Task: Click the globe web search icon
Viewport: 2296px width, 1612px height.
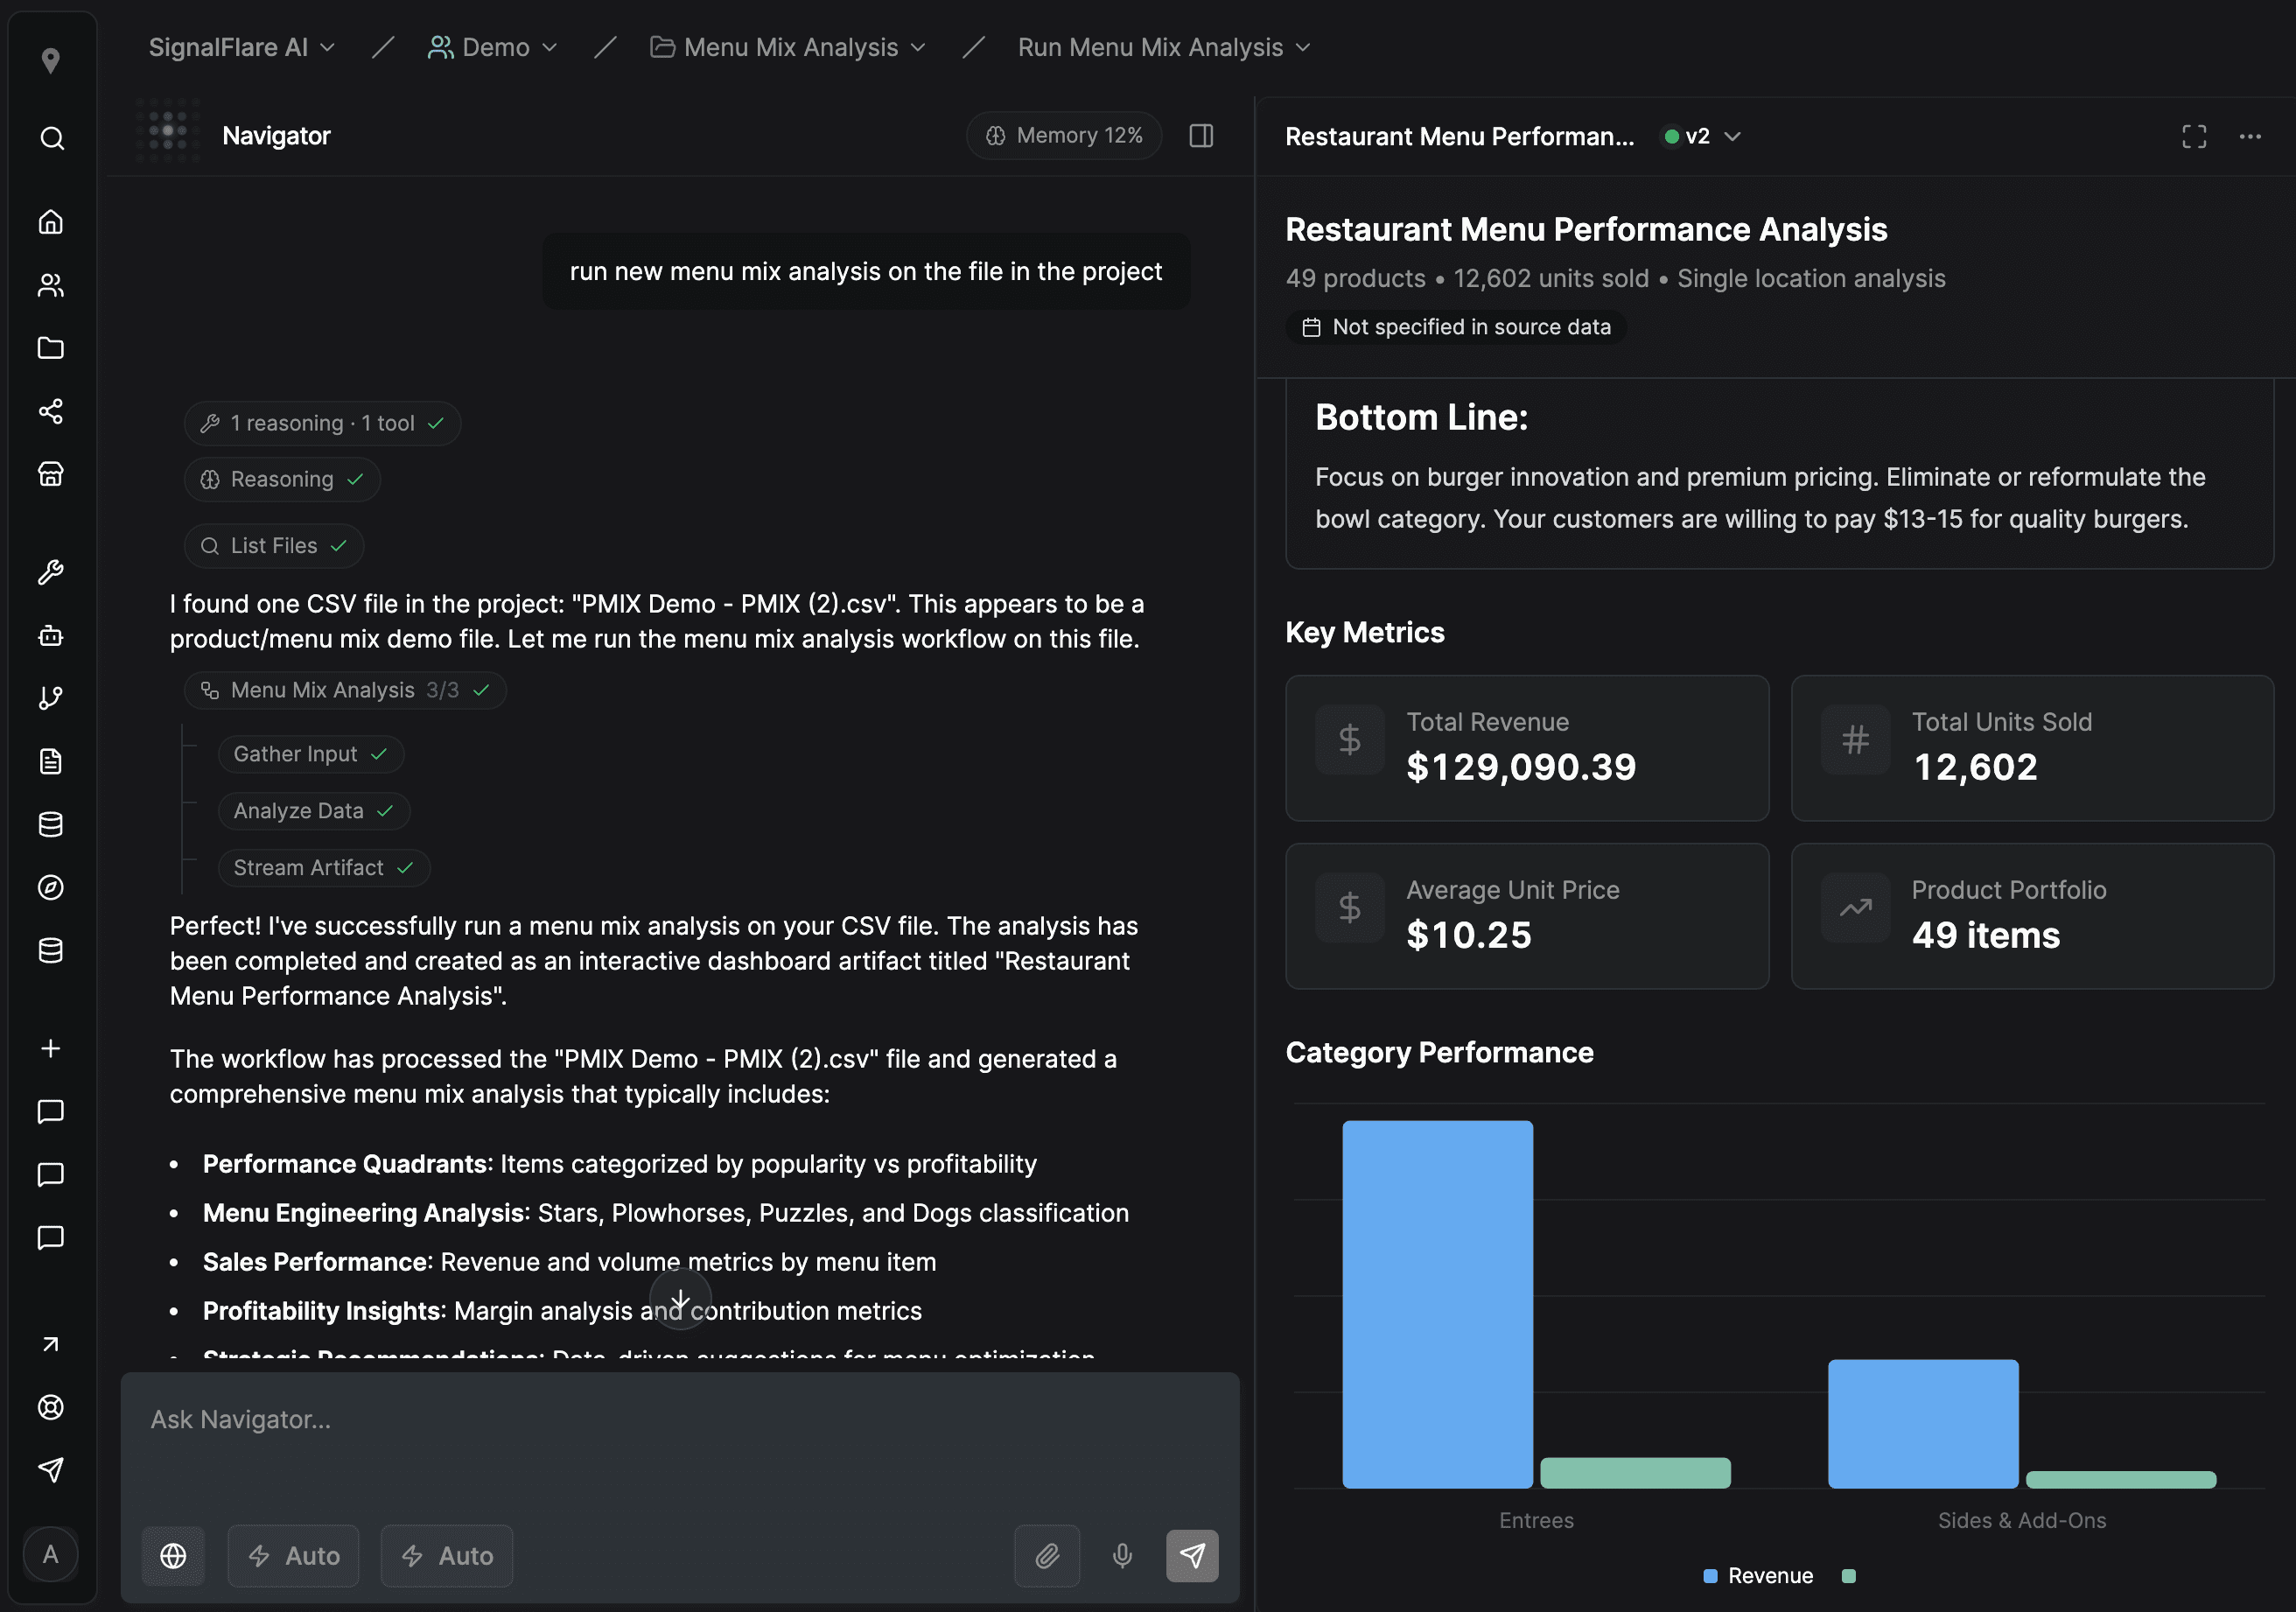Action: [x=173, y=1555]
